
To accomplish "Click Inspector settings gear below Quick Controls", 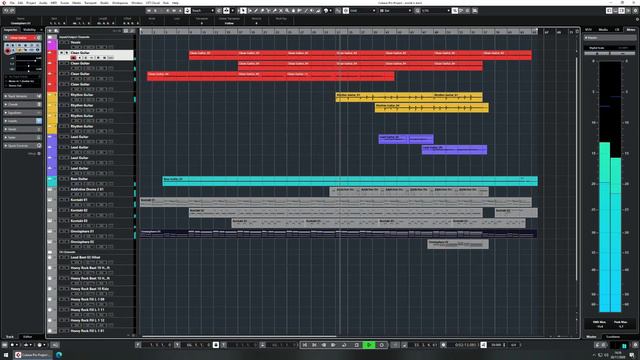I will pyautogui.click(x=39, y=153).
